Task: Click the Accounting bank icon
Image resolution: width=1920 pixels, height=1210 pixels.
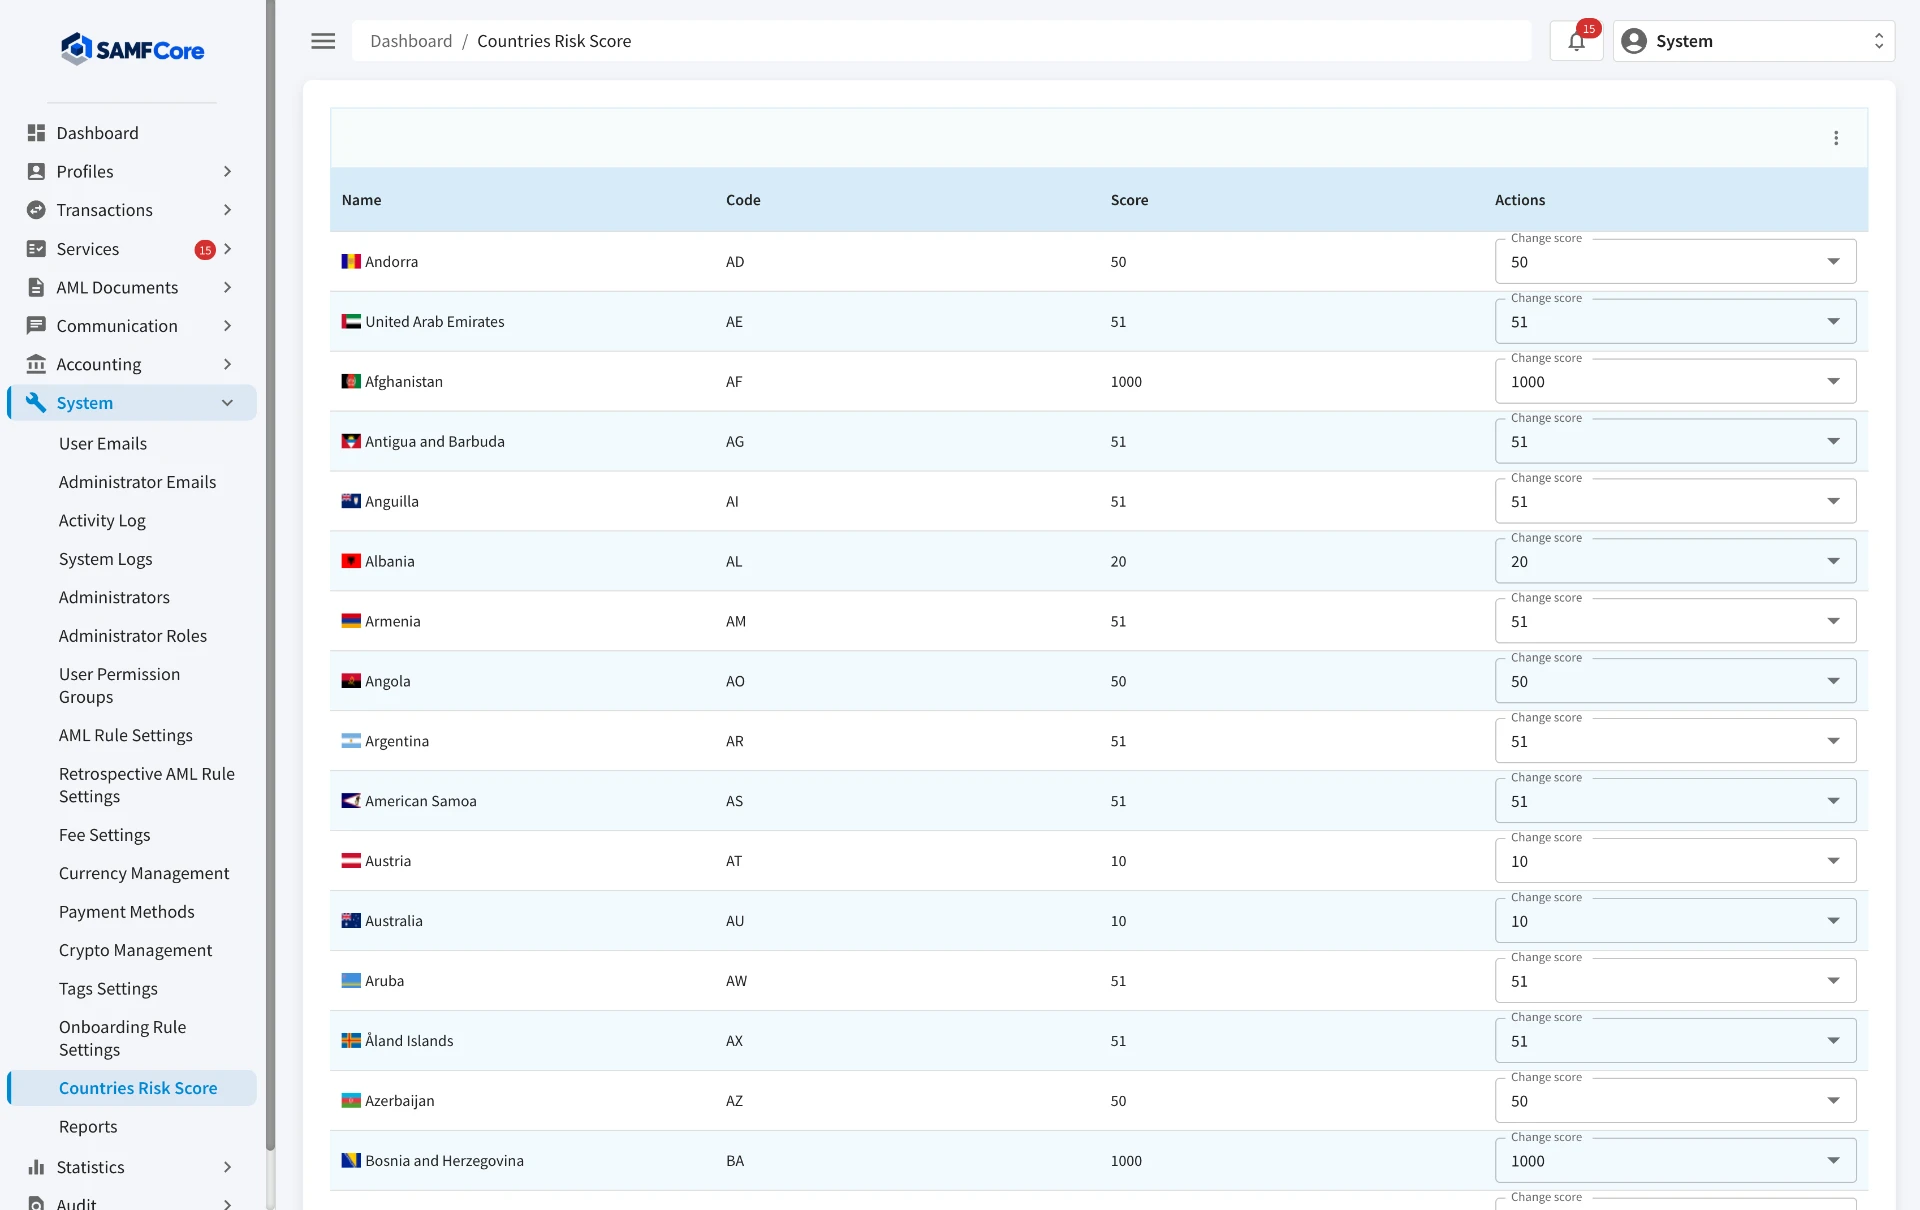Action: point(36,364)
